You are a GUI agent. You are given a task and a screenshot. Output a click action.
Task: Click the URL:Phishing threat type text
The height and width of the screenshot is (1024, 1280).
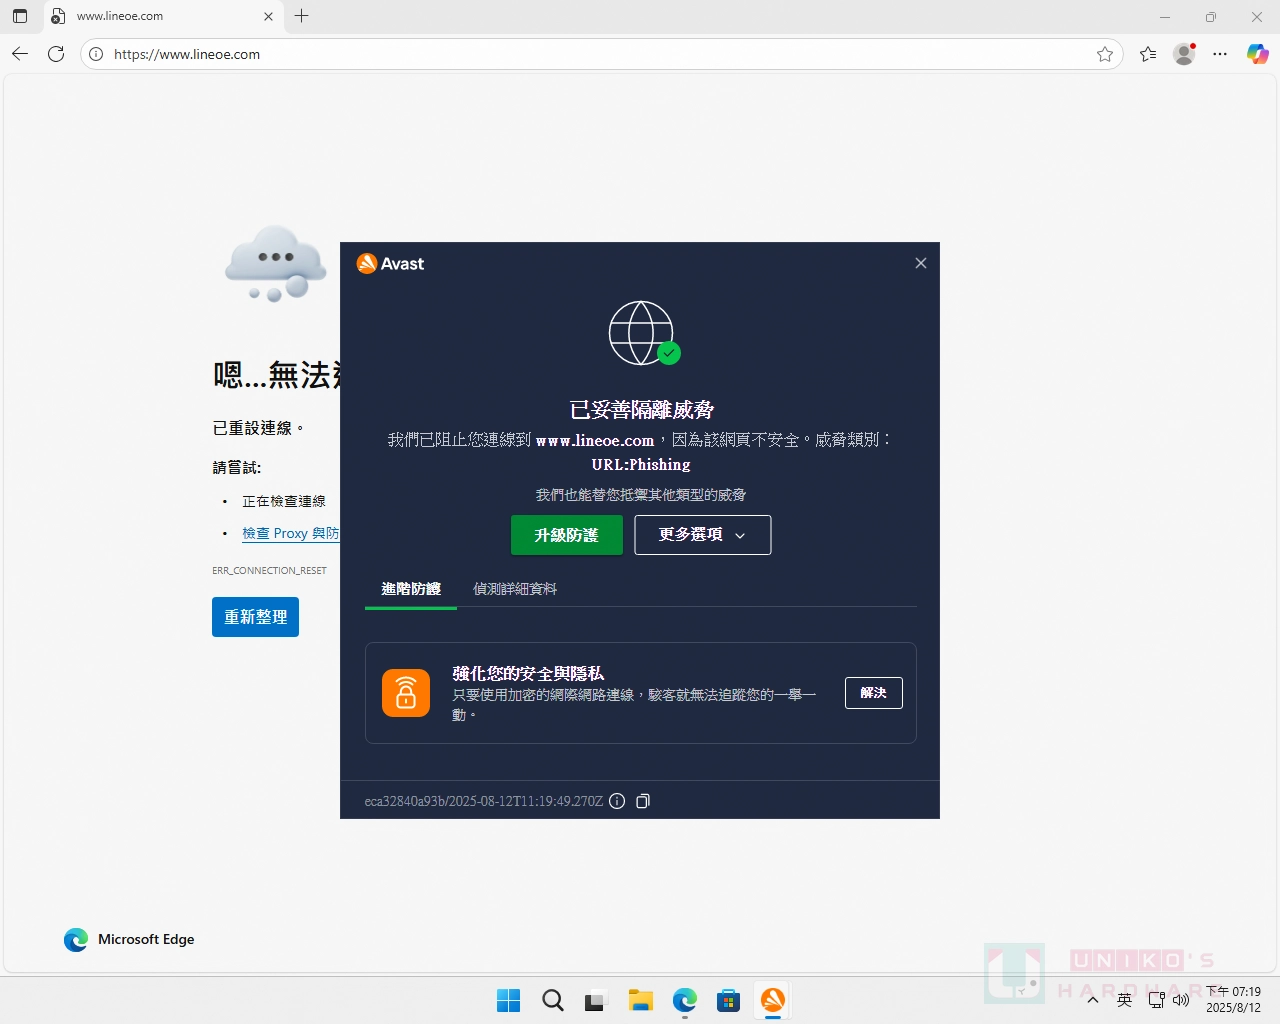[641, 465]
